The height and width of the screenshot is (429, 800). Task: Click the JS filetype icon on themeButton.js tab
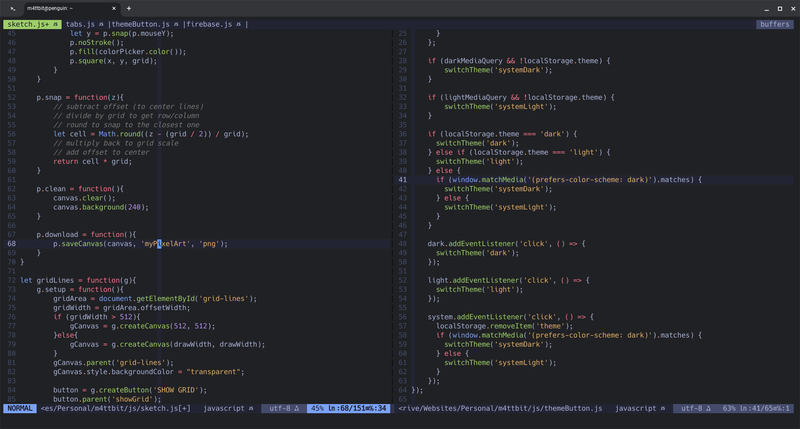(x=176, y=24)
